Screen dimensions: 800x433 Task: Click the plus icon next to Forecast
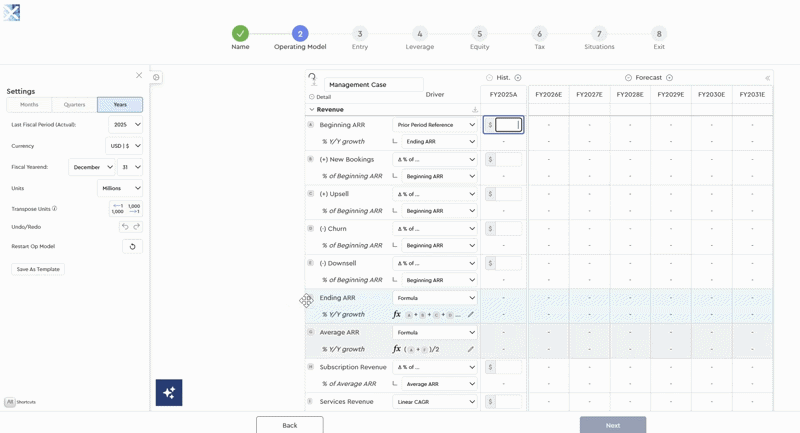coord(670,78)
